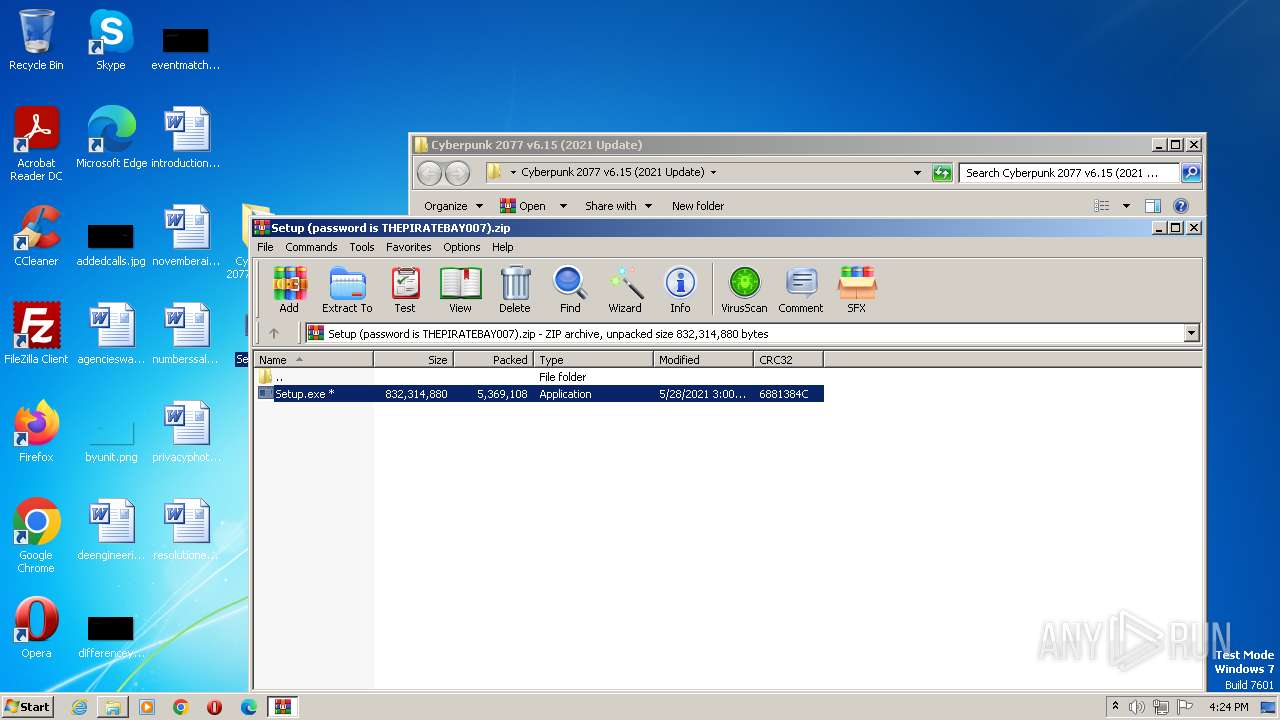Select the Skype desktop shortcut
Screen dimensions: 1280x720
[110, 40]
